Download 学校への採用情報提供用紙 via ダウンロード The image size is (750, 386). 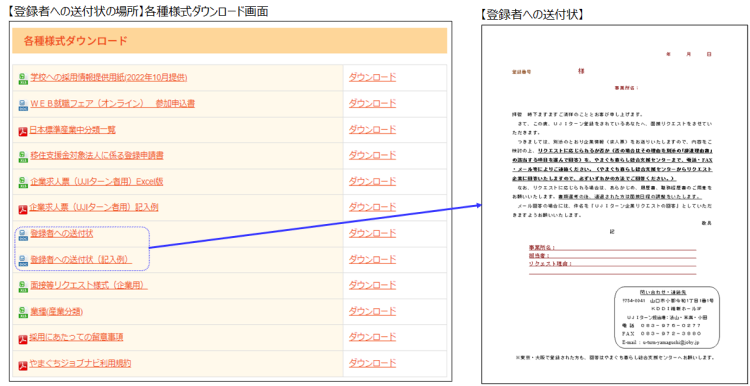pyautogui.click(x=372, y=77)
